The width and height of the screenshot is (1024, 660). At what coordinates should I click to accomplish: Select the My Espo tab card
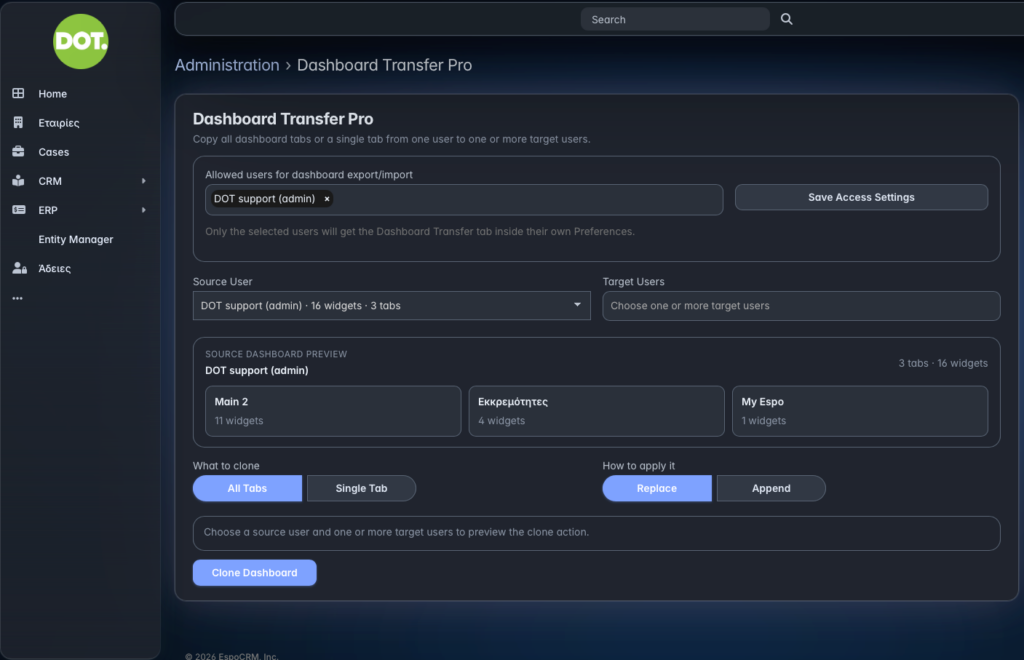click(x=859, y=411)
